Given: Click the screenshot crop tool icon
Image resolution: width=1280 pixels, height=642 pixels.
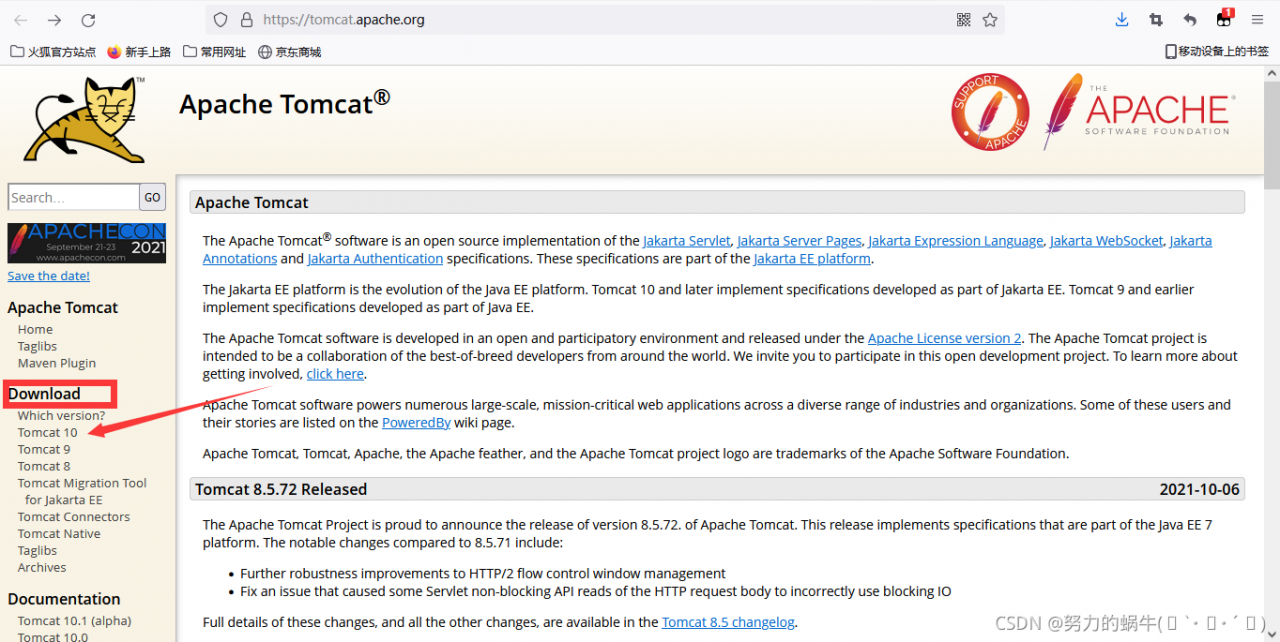Looking at the screenshot, I should click(1156, 20).
